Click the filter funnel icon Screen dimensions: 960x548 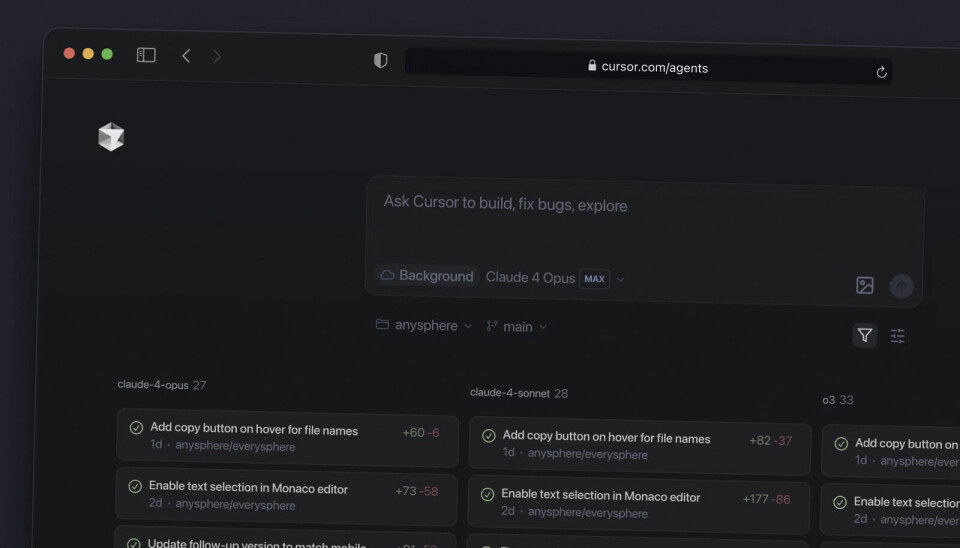tap(864, 335)
